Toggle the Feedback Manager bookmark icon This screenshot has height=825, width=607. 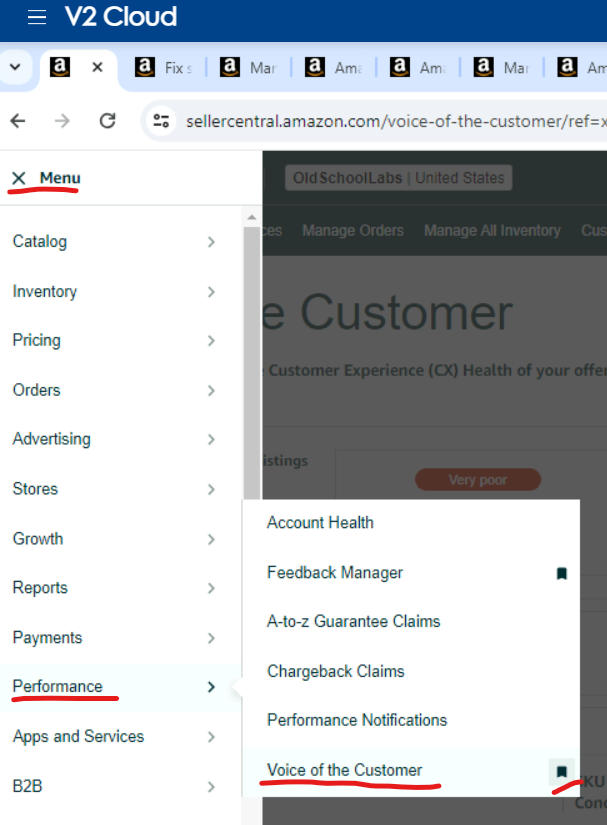pos(562,574)
